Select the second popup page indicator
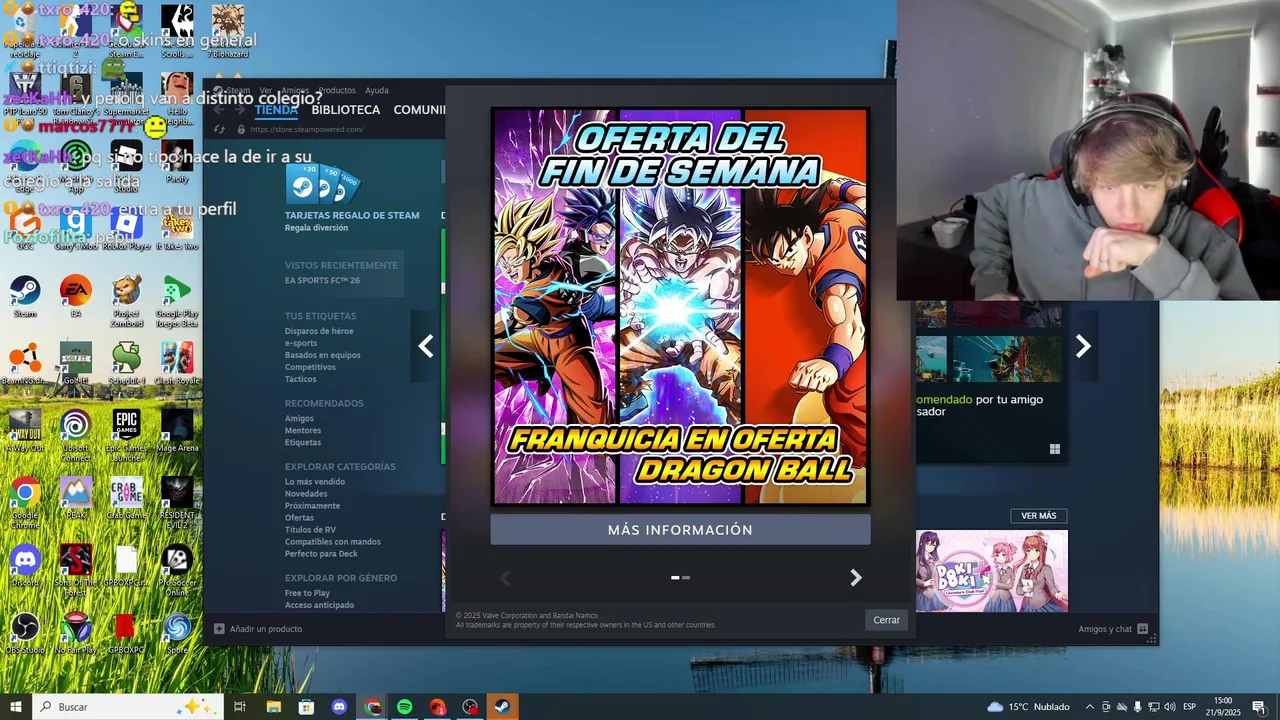The image size is (1280, 720). tap(685, 577)
